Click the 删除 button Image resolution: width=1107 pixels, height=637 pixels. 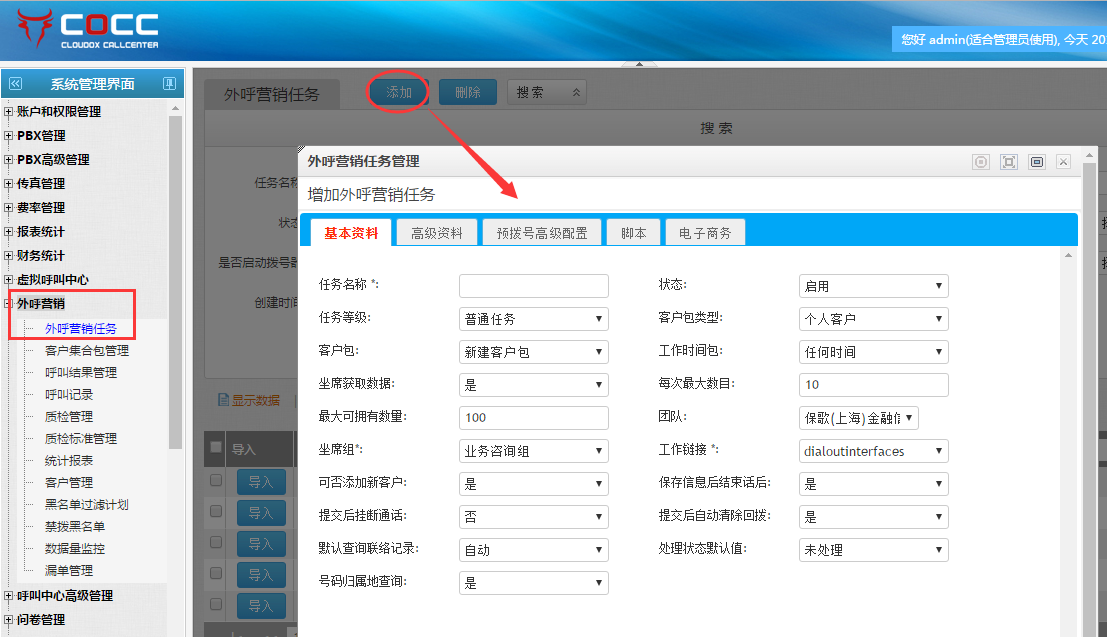tap(467, 92)
